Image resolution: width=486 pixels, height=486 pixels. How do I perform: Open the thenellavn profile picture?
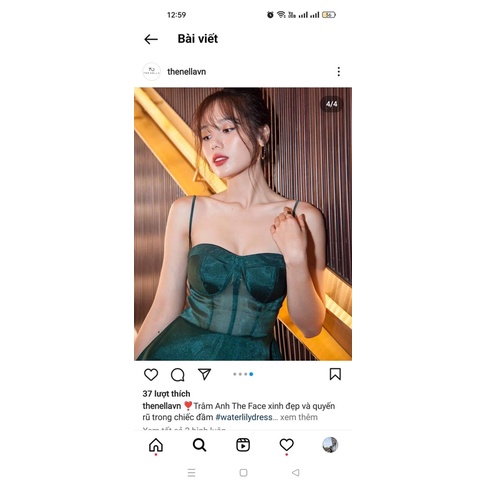(151, 71)
